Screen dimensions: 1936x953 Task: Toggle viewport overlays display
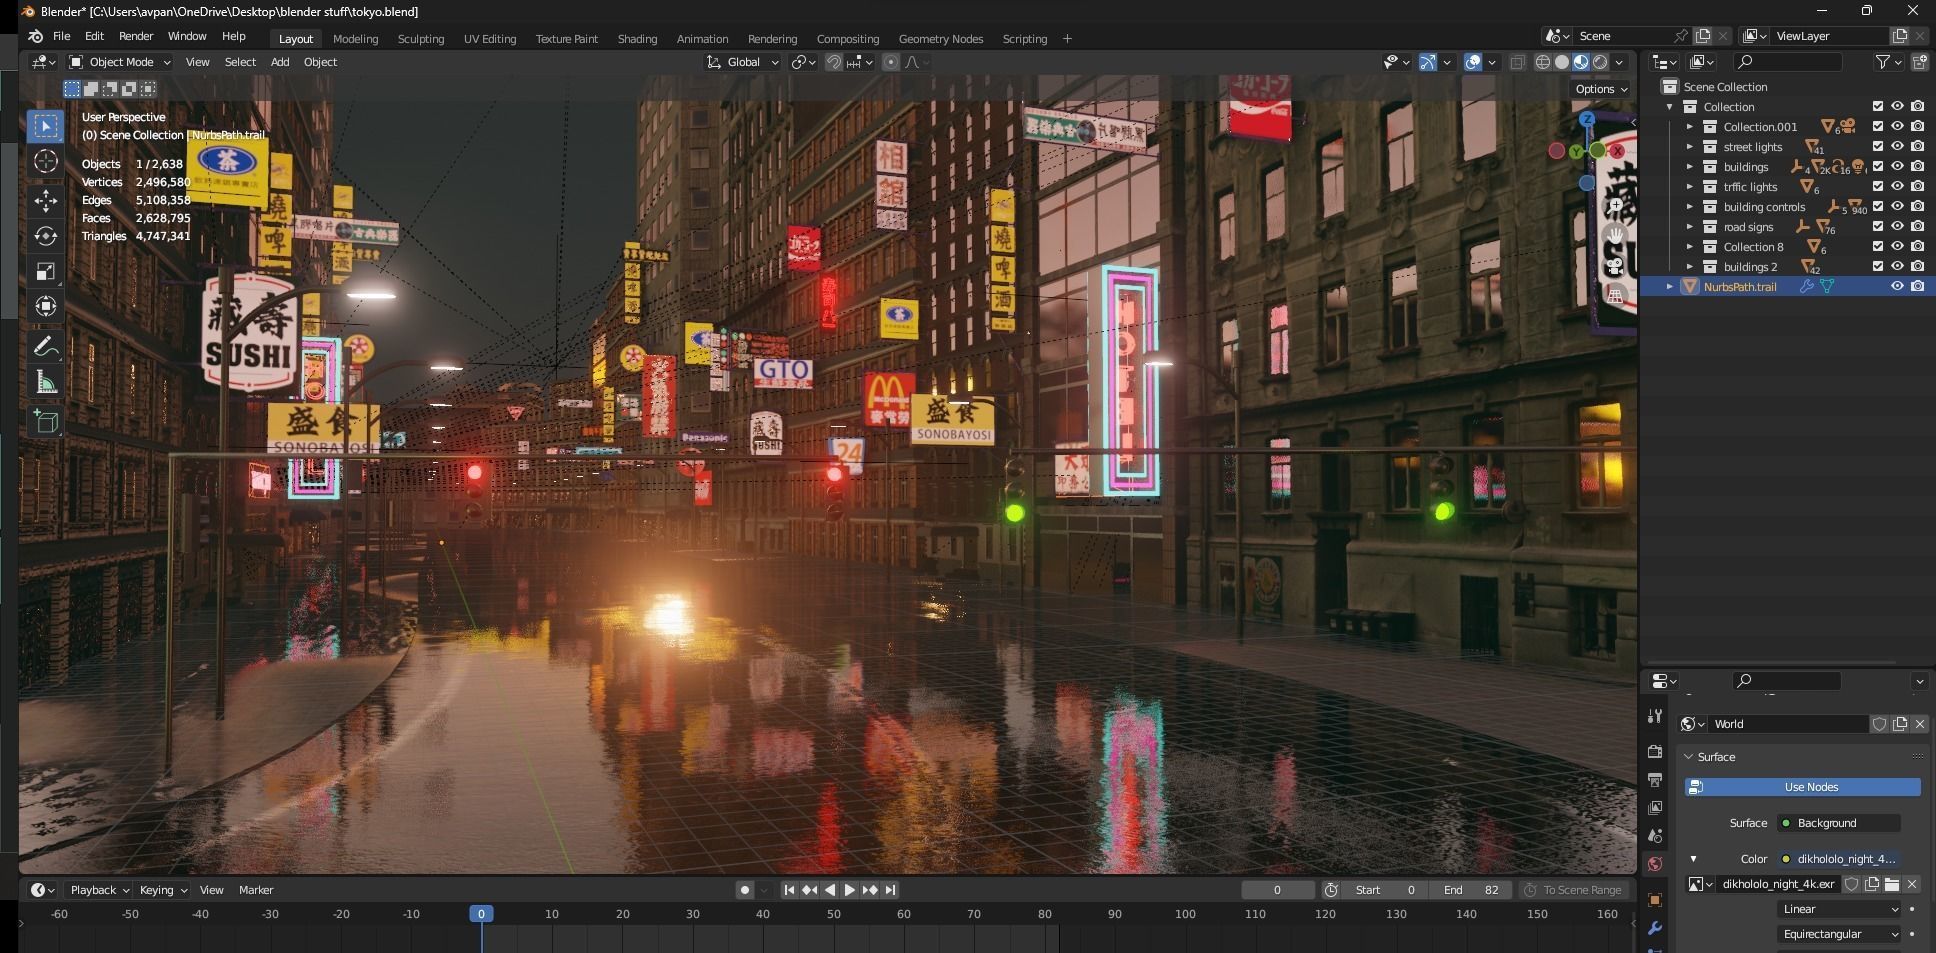pyautogui.click(x=1473, y=62)
